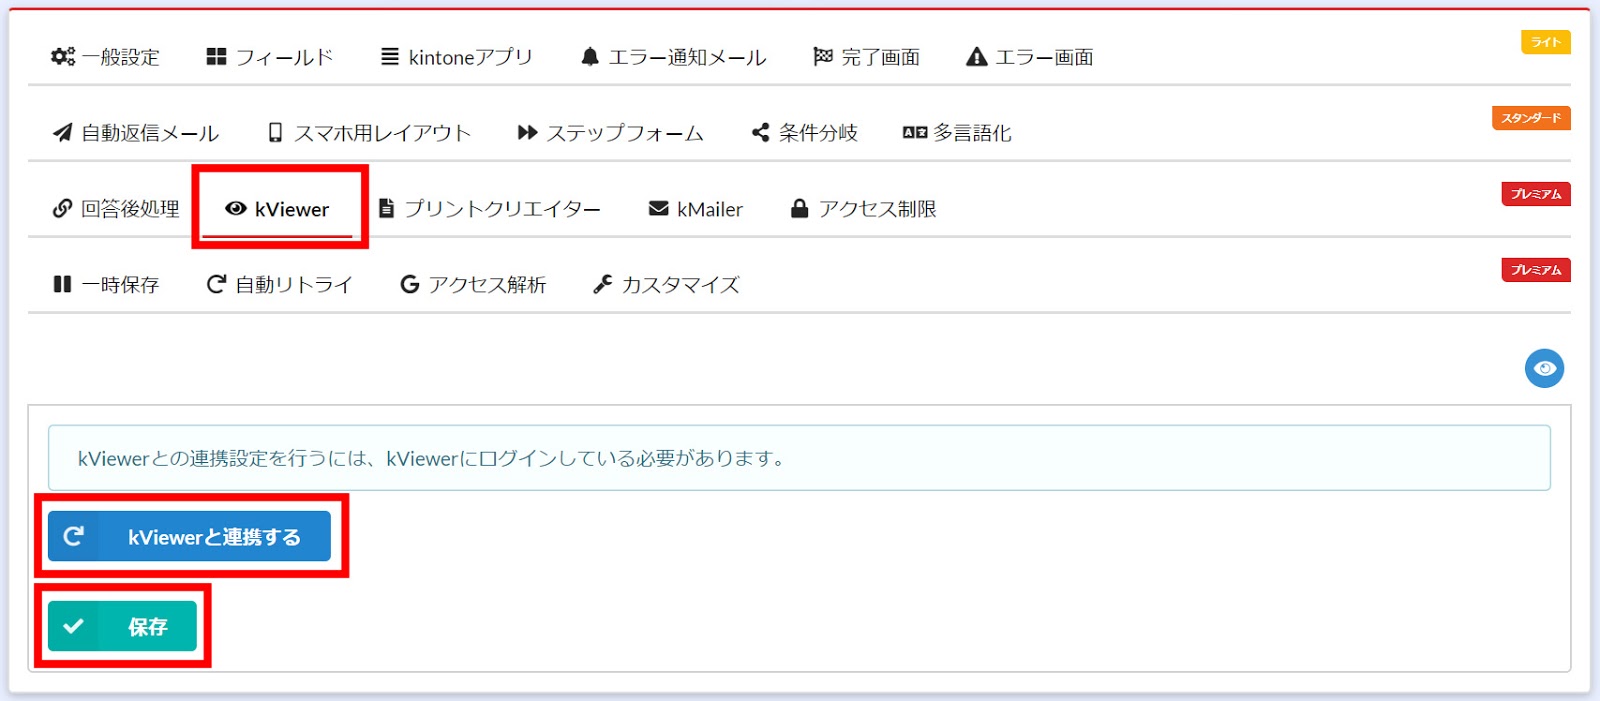Viewport: 1600px width, 701px height.
Task: Click the bell icon for エラー通知メール
Action: tap(590, 57)
